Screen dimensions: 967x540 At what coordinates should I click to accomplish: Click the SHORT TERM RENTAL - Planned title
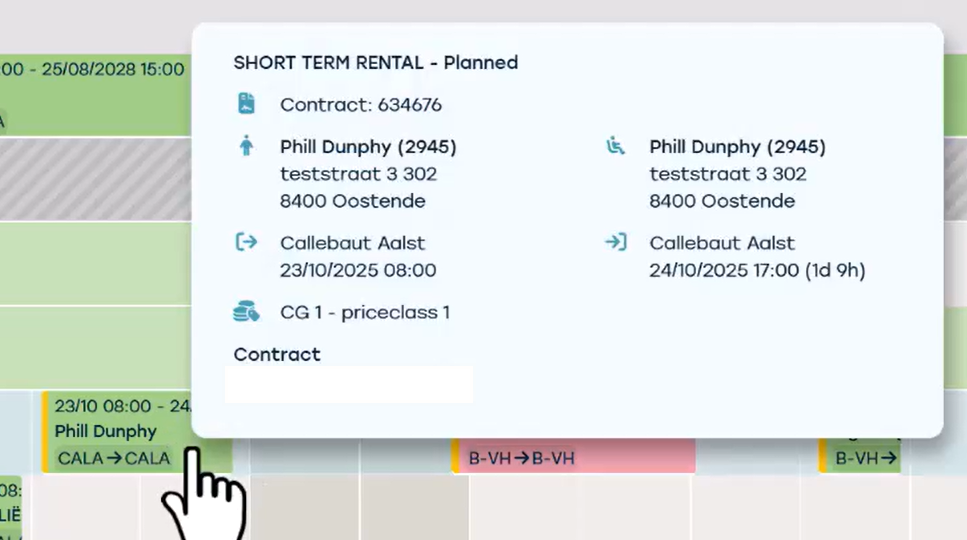coord(375,62)
